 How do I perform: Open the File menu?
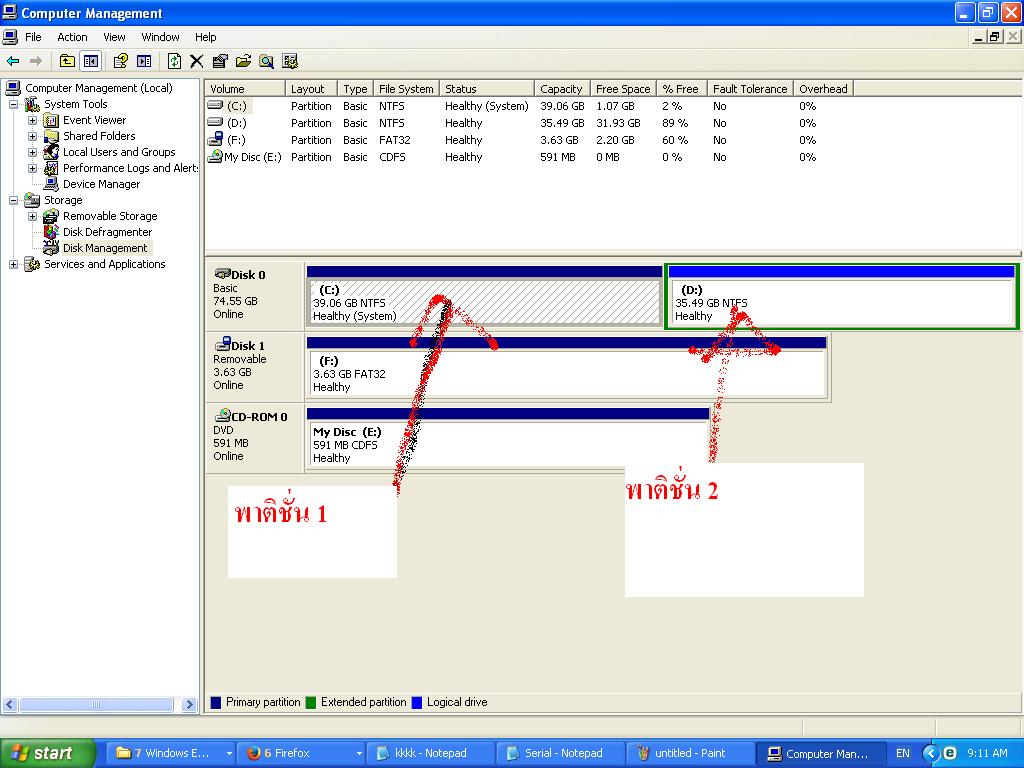click(33, 37)
